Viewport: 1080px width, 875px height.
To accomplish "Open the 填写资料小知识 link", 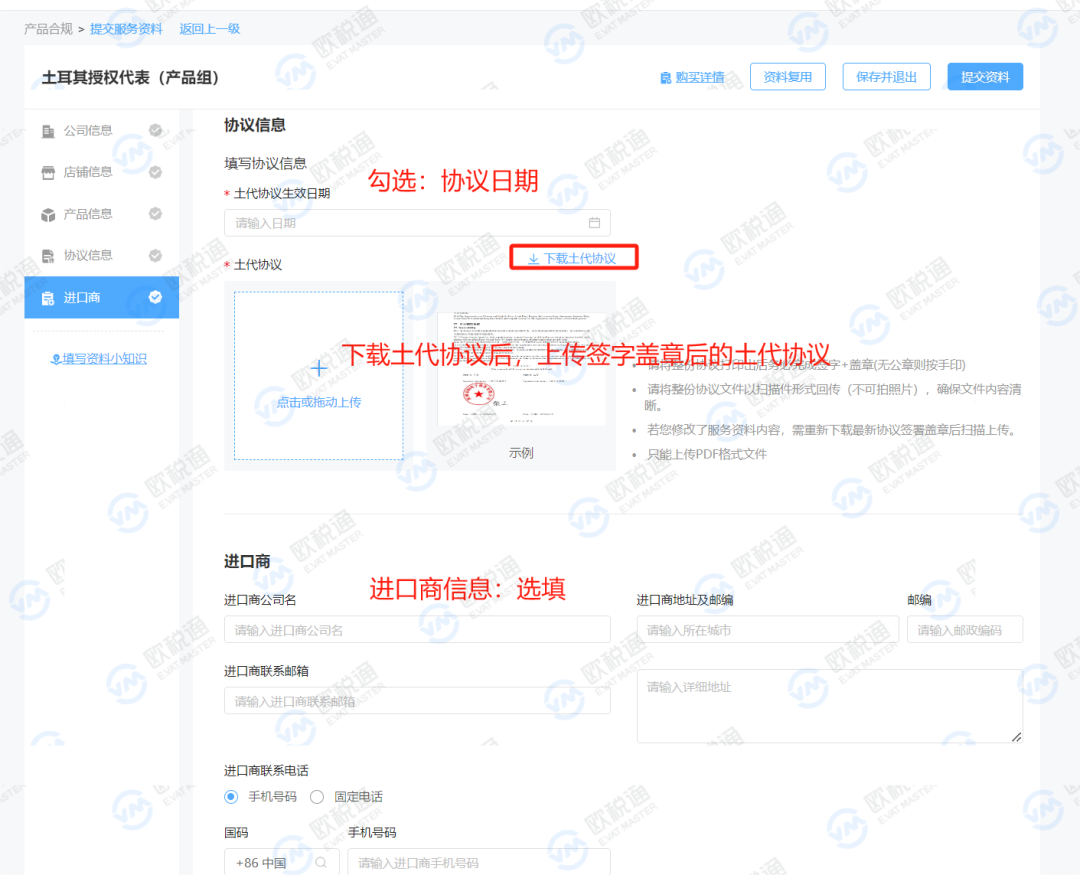I will tap(99, 359).
